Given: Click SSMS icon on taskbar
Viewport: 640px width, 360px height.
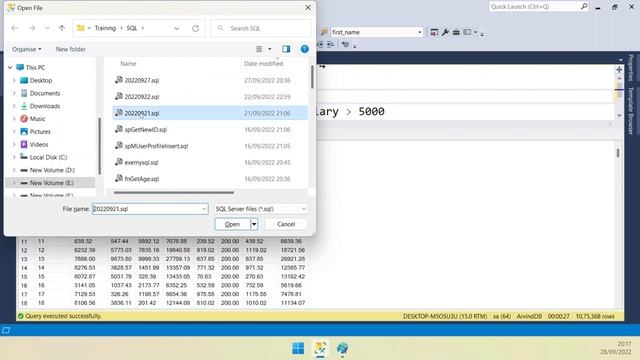Looking at the screenshot, I should point(320,348).
